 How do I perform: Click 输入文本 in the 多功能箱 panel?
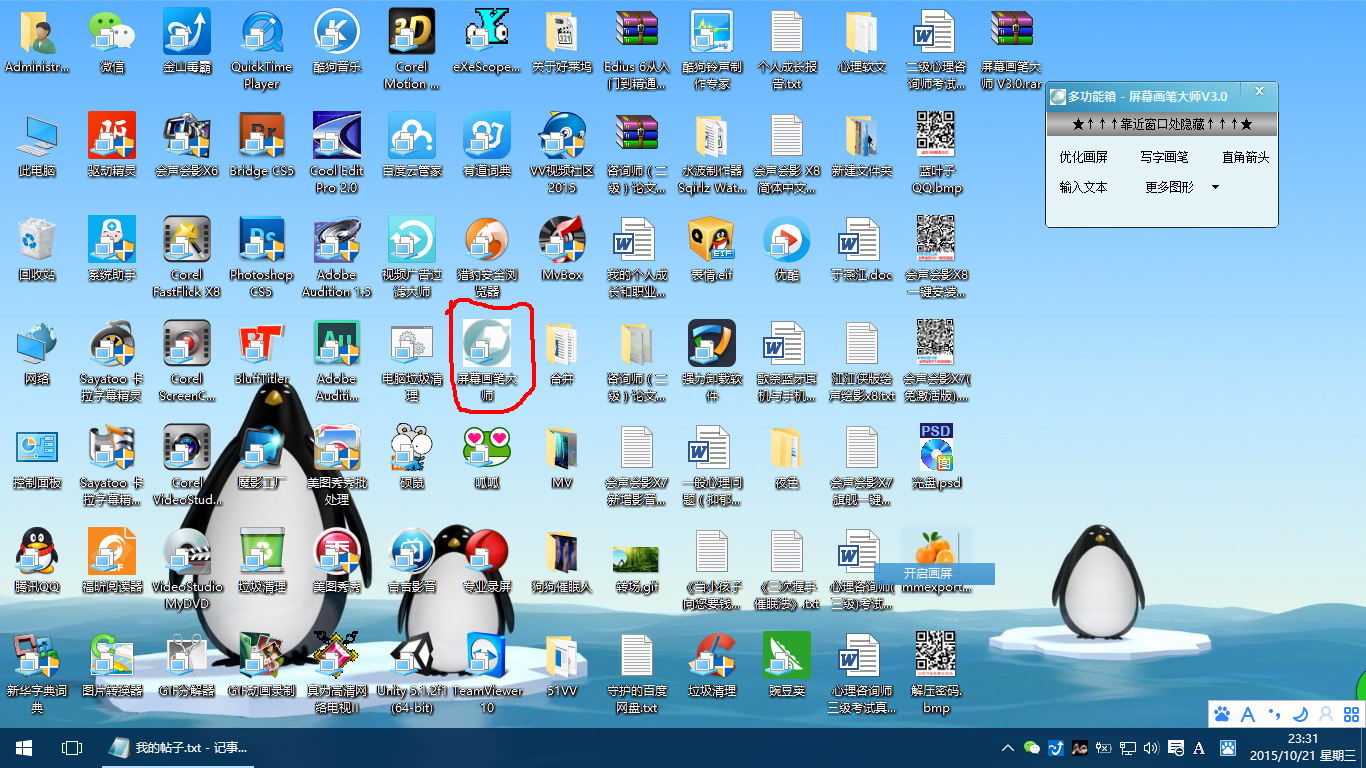pos(1084,187)
